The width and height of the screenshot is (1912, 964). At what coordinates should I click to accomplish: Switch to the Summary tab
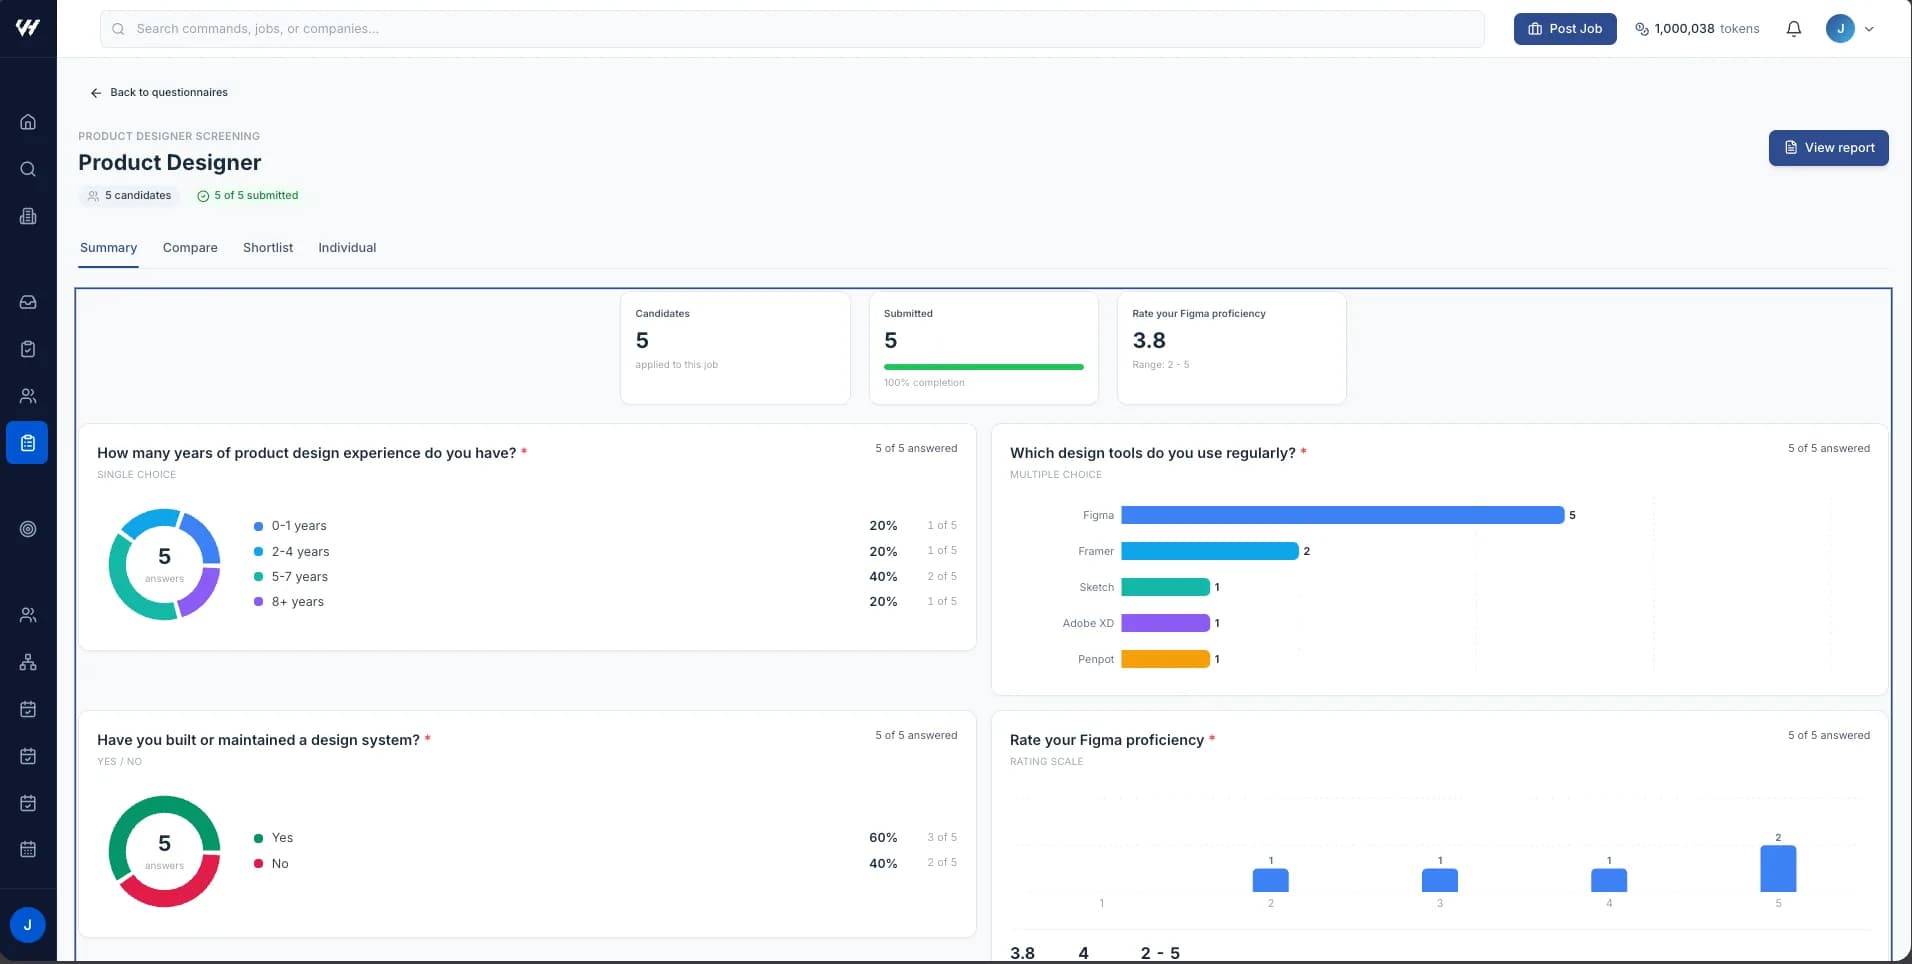108,248
